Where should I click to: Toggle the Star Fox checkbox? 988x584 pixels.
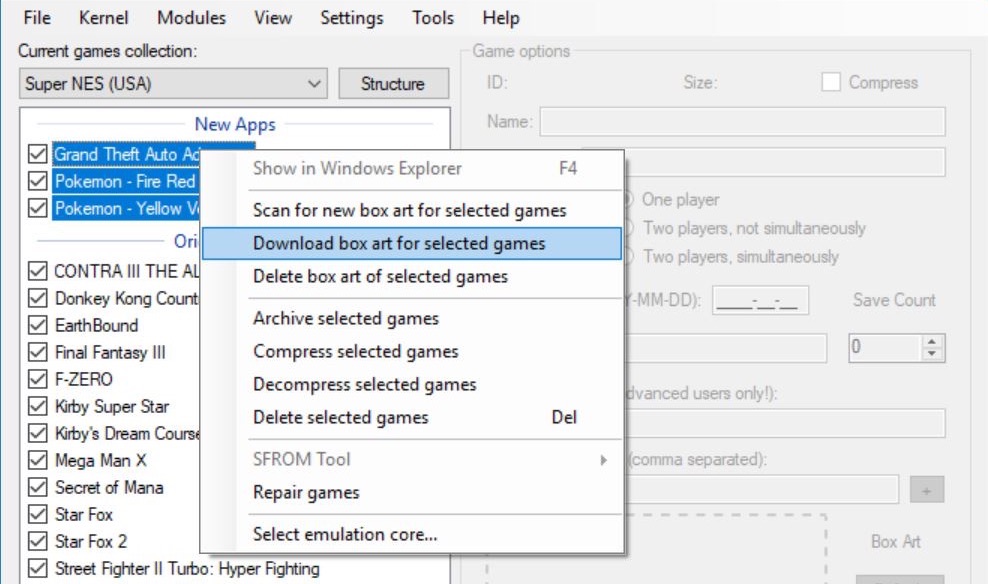(38, 515)
